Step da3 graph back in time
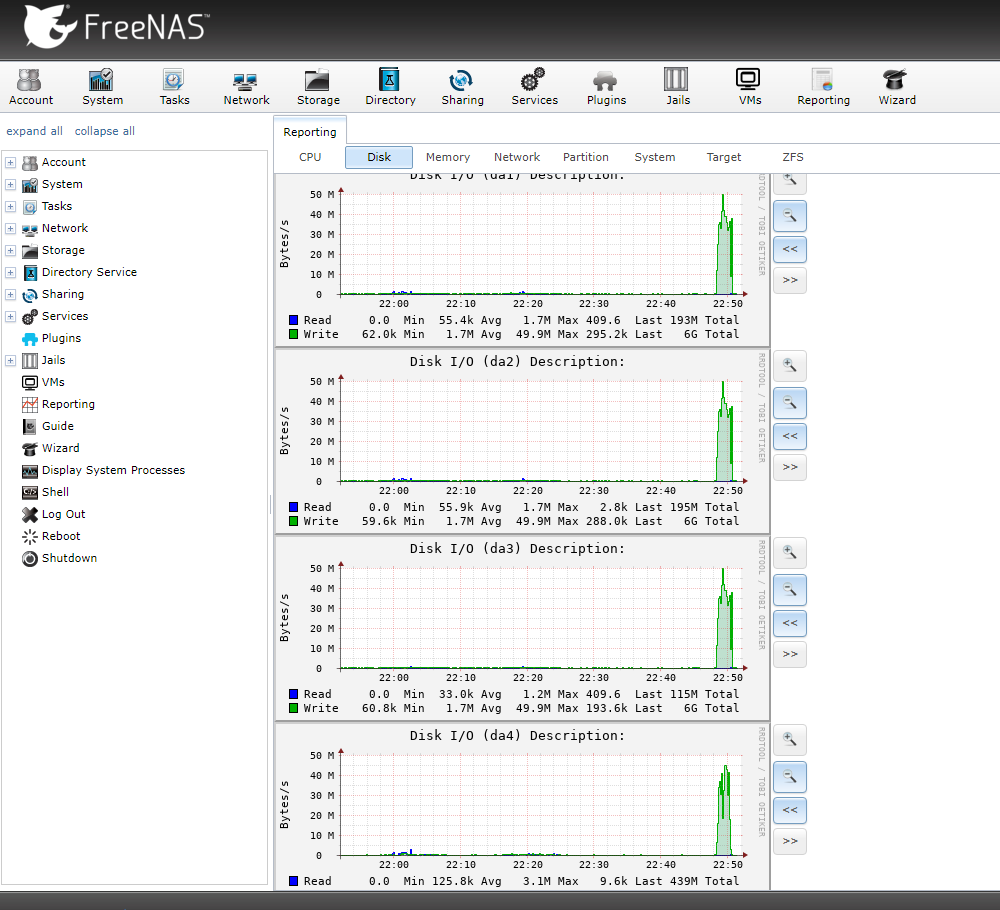1000x910 pixels. [790, 623]
